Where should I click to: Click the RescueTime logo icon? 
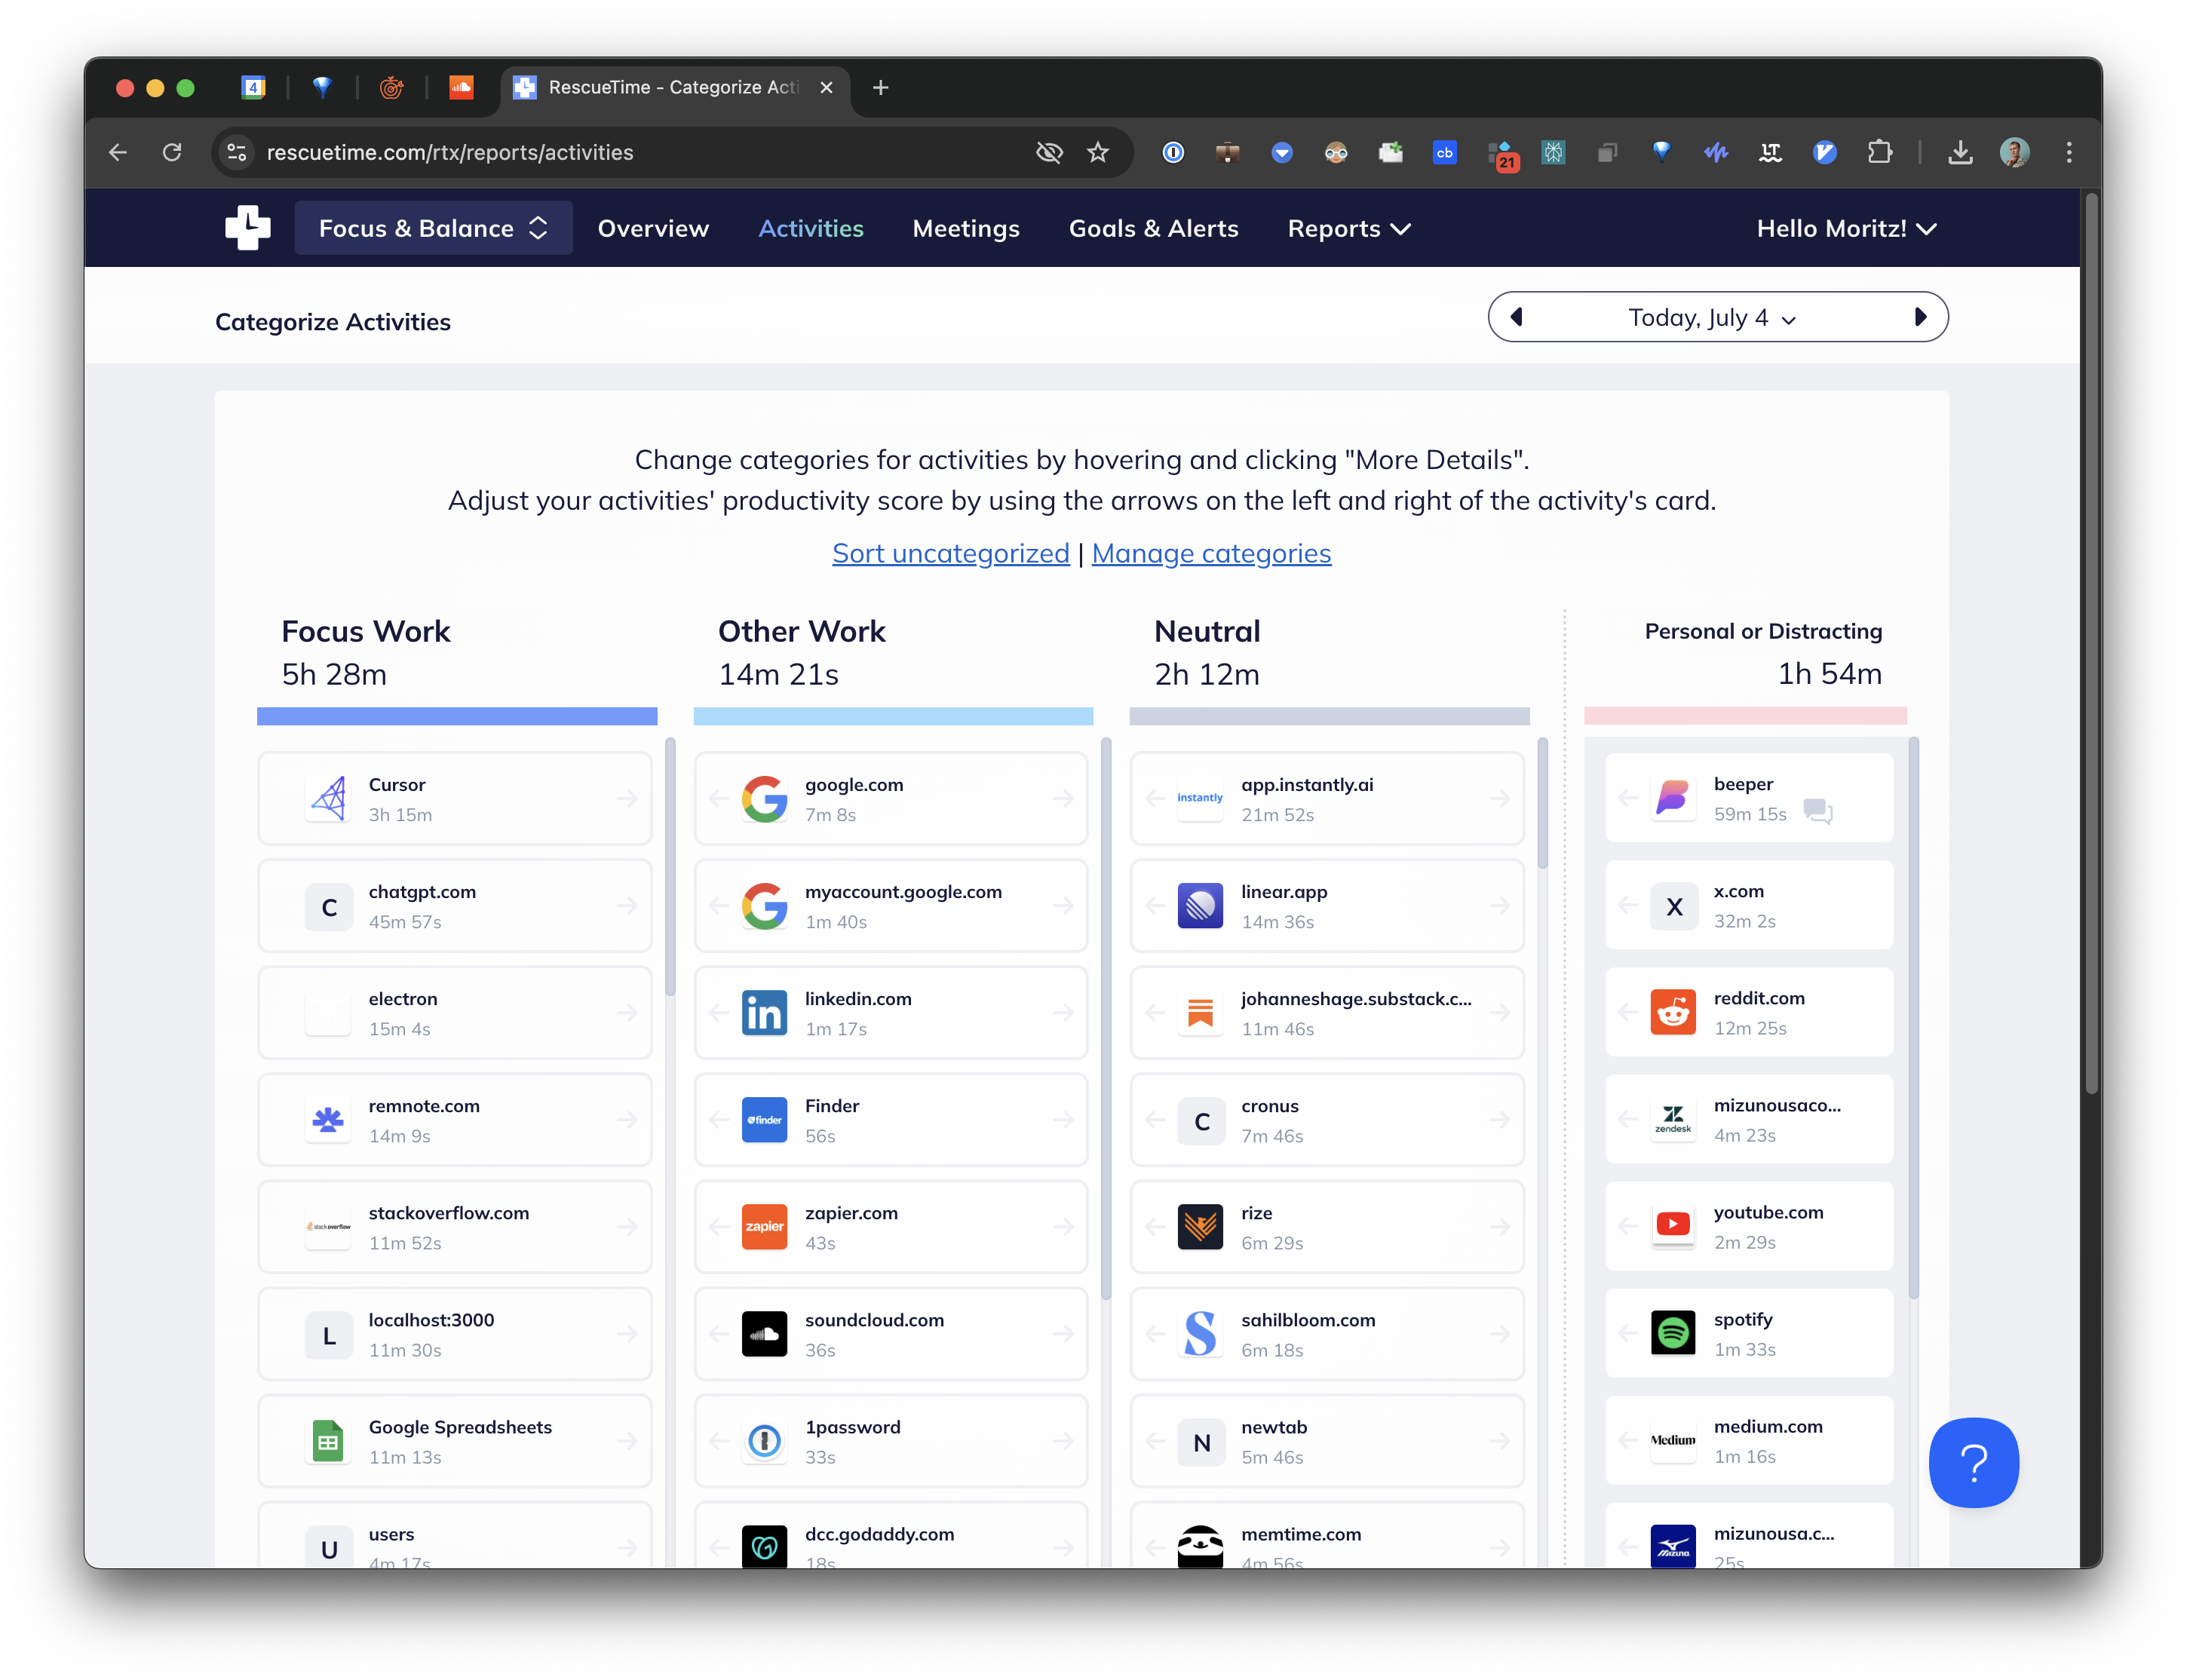[x=247, y=228]
